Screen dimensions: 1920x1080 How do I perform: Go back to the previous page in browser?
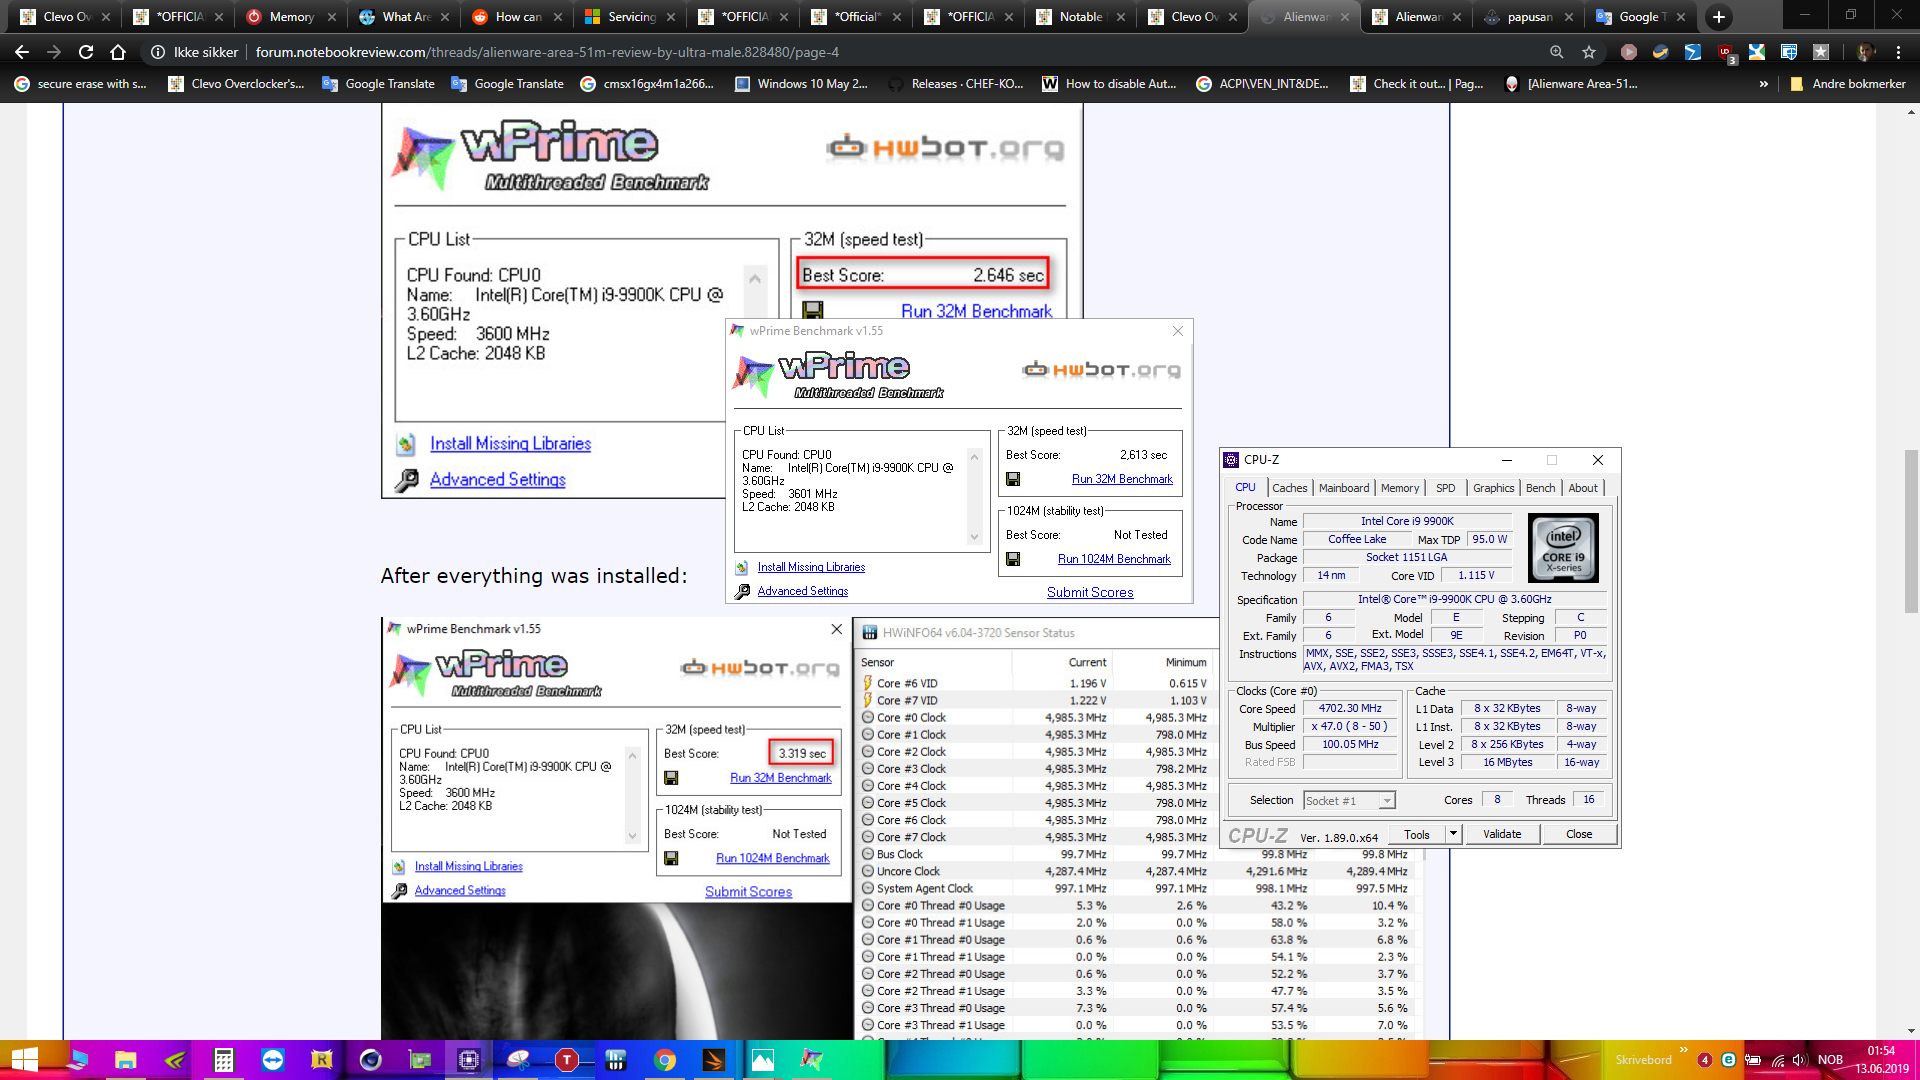coord(22,52)
